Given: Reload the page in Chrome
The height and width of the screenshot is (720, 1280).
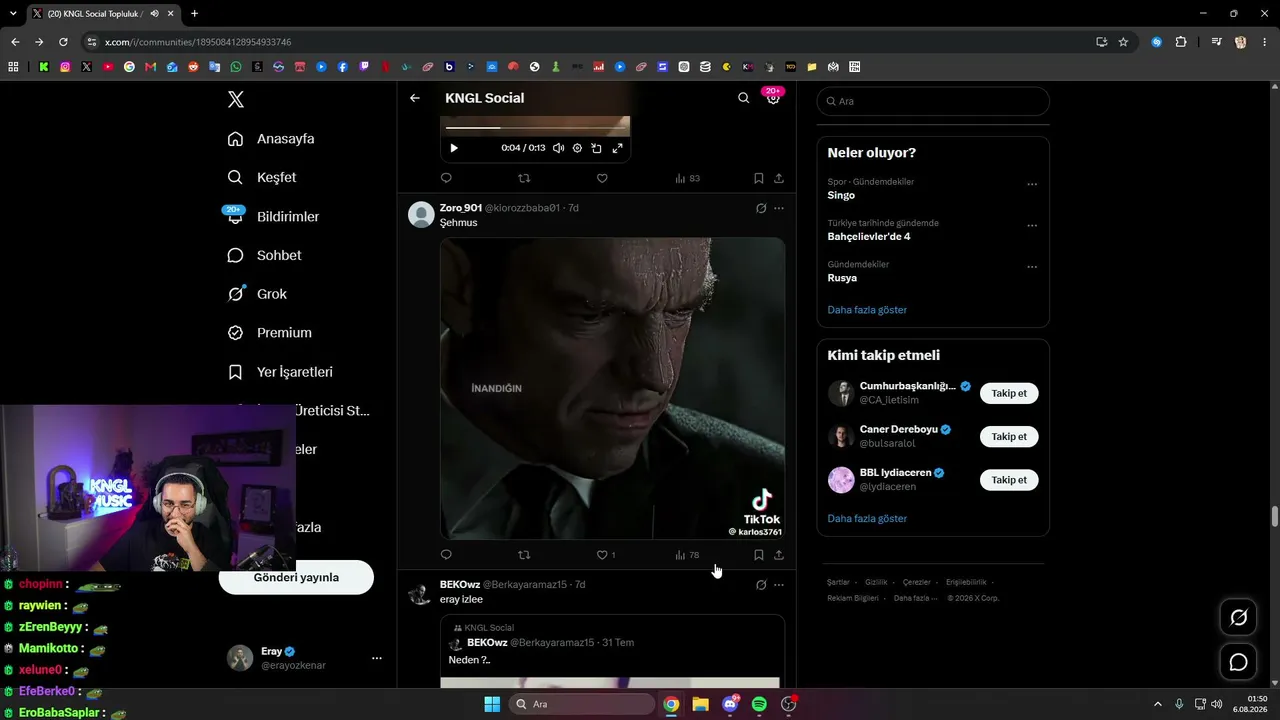Looking at the screenshot, I should click(x=63, y=42).
